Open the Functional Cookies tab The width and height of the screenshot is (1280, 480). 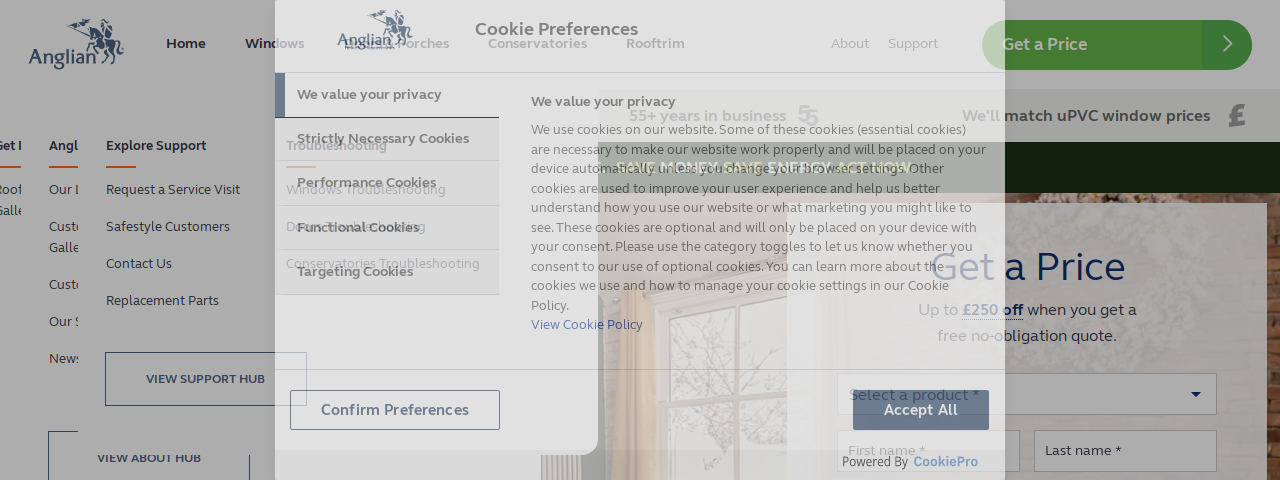387,227
